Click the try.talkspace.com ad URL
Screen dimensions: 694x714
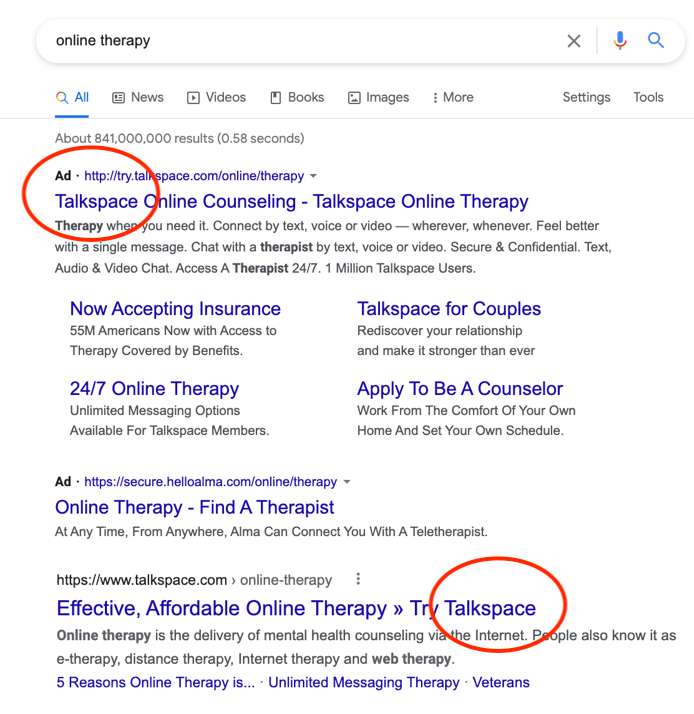[194, 176]
